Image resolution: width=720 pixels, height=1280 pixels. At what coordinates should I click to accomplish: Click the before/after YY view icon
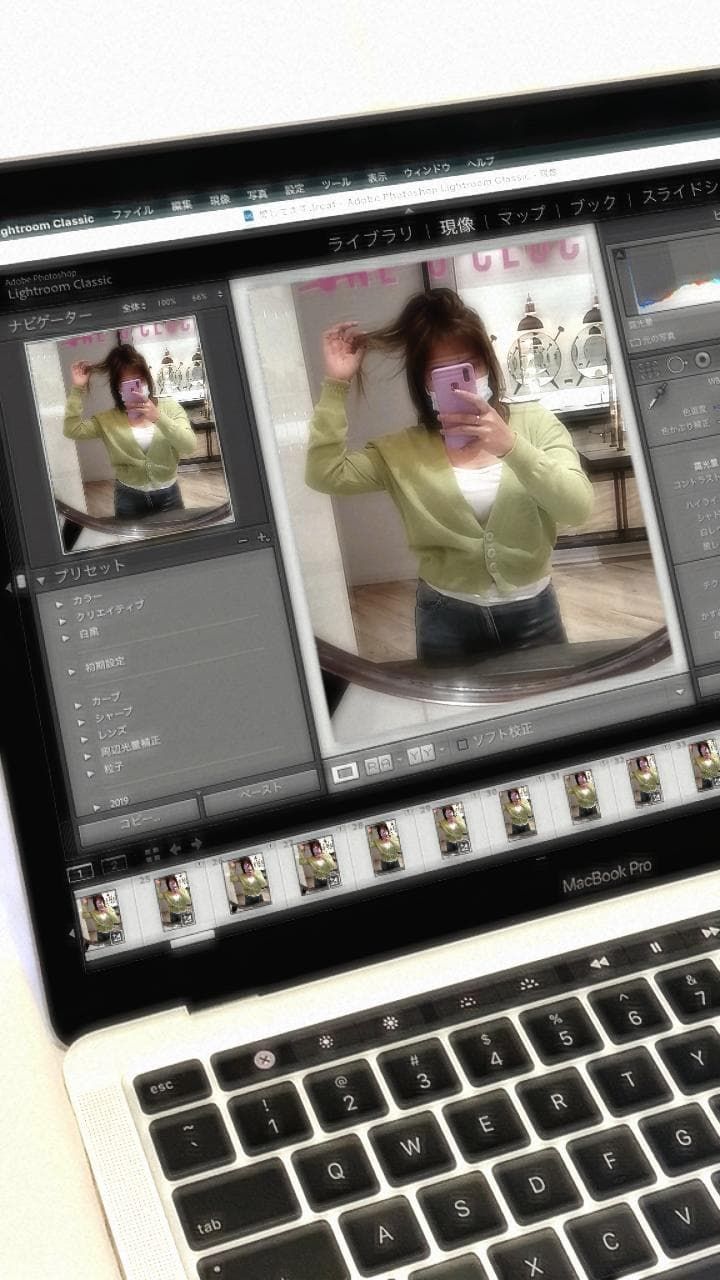[421, 755]
